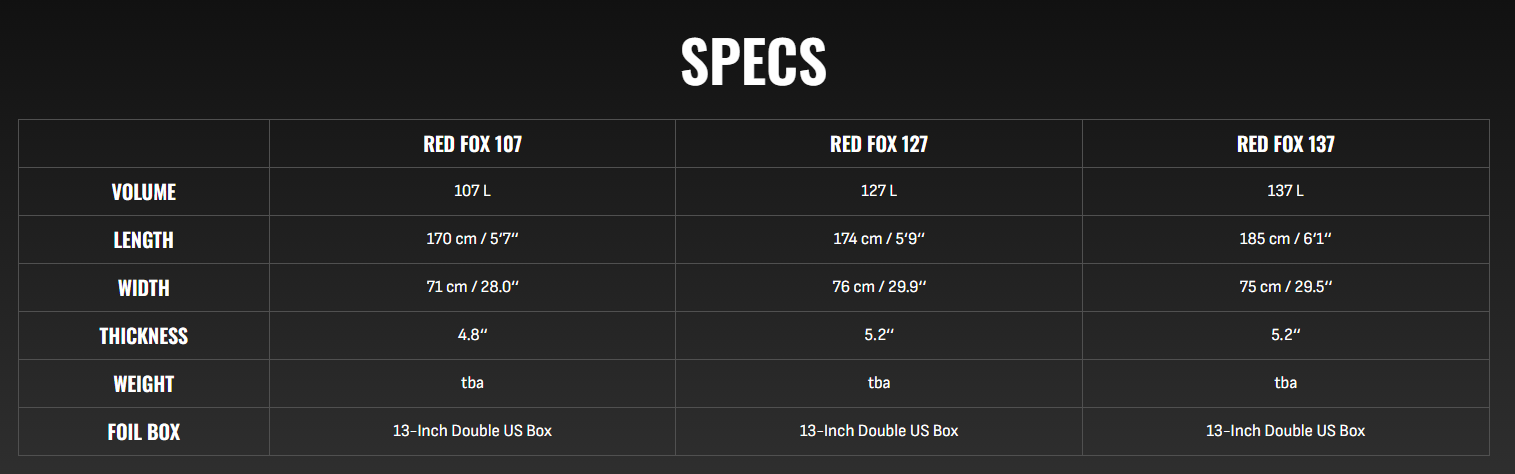Select the RED FOX 107 column header

click(472, 144)
